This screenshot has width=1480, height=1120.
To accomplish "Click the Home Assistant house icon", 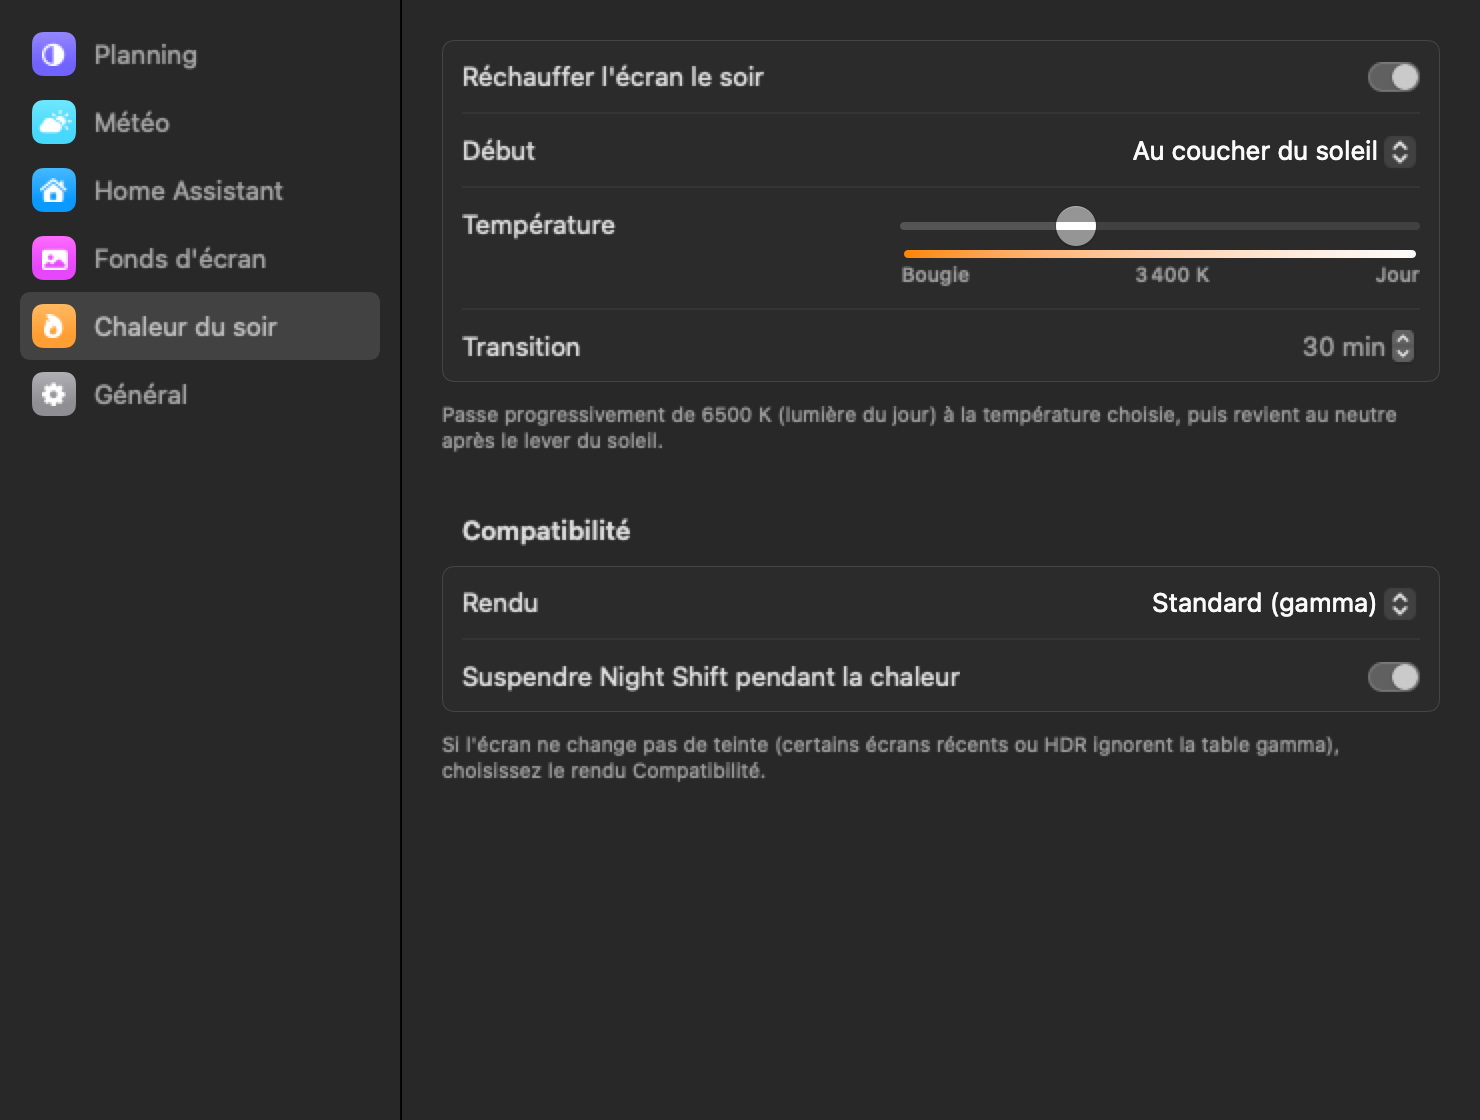I will [x=54, y=190].
